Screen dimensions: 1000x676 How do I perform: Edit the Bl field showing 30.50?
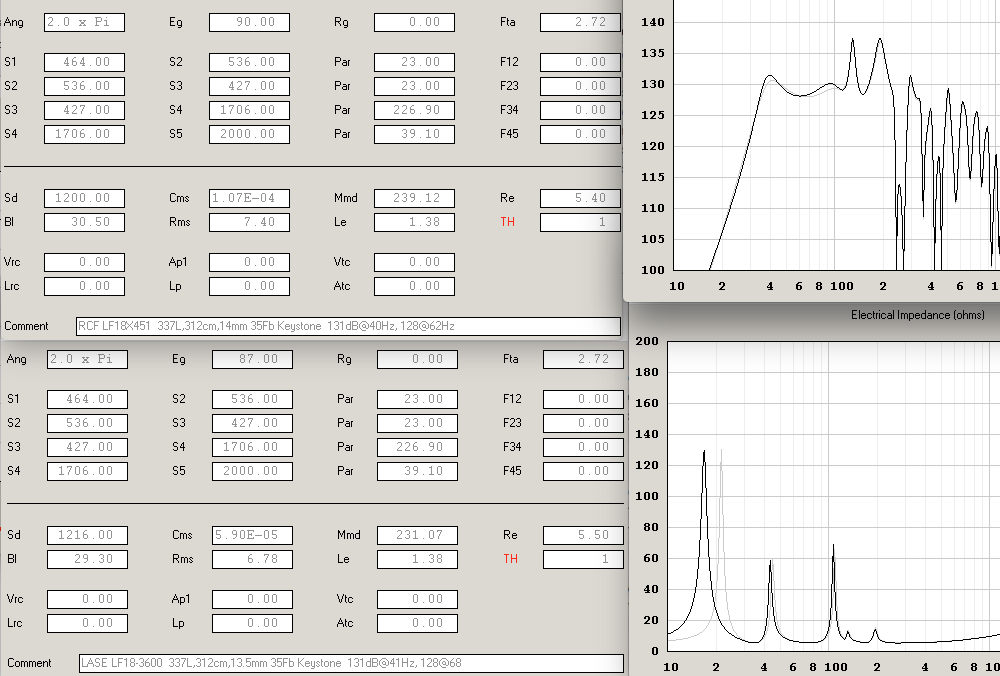pos(84,223)
